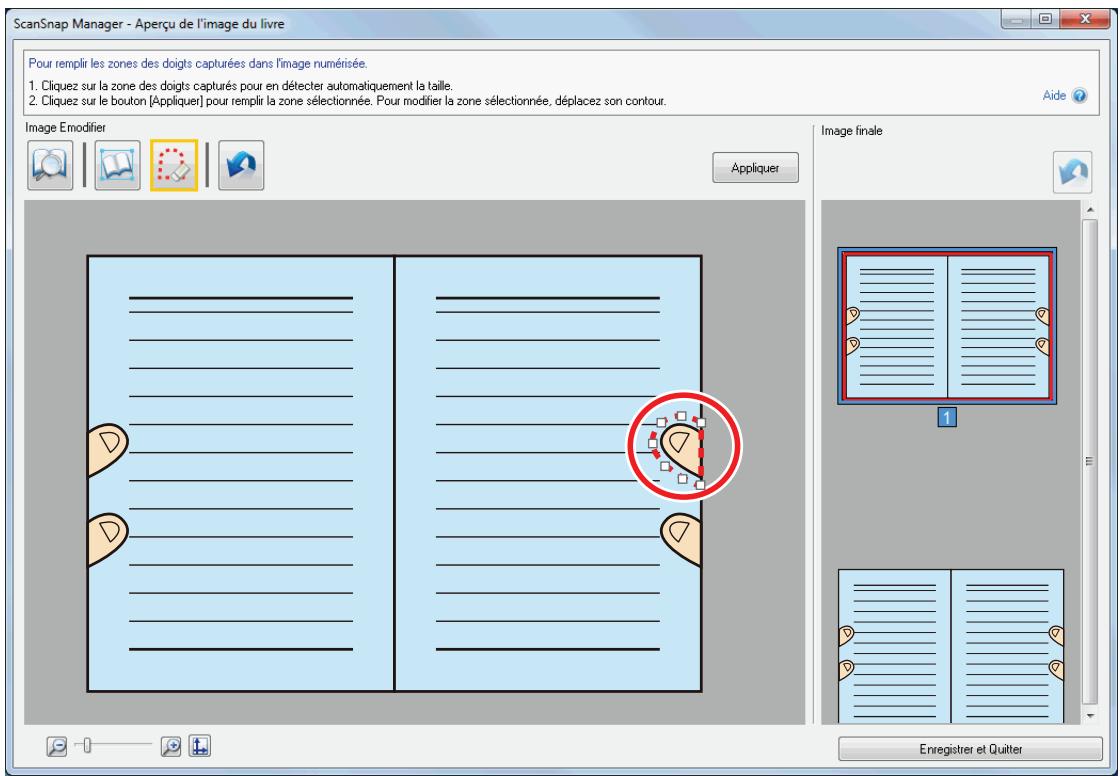1120x776 pixels.
Task: Click the instruction line starting '2. Cliquez sur le bouton'
Action: click(x=347, y=101)
